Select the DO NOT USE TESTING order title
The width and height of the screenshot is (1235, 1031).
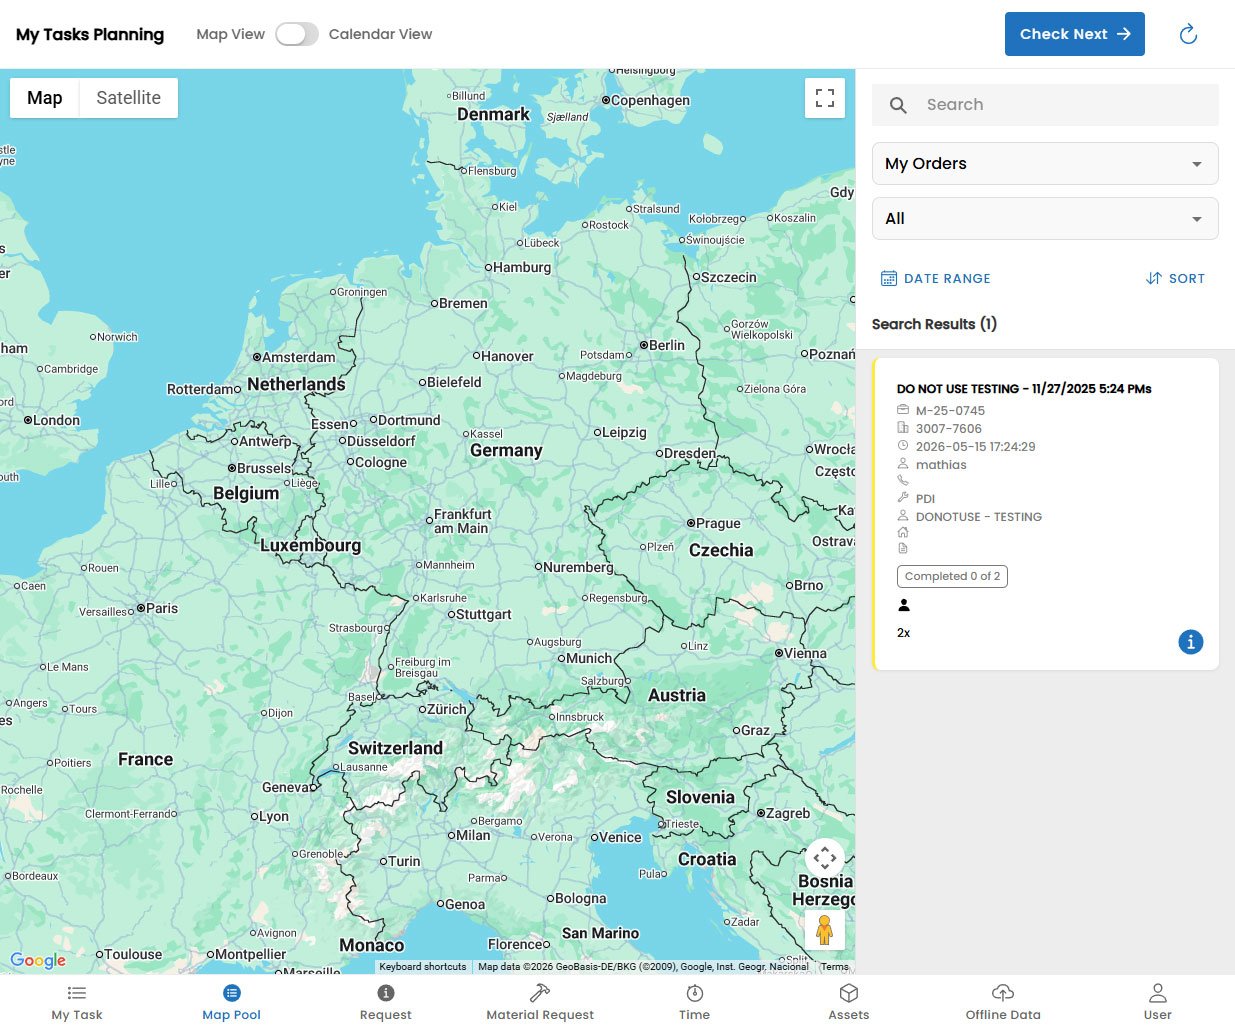[1024, 389]
